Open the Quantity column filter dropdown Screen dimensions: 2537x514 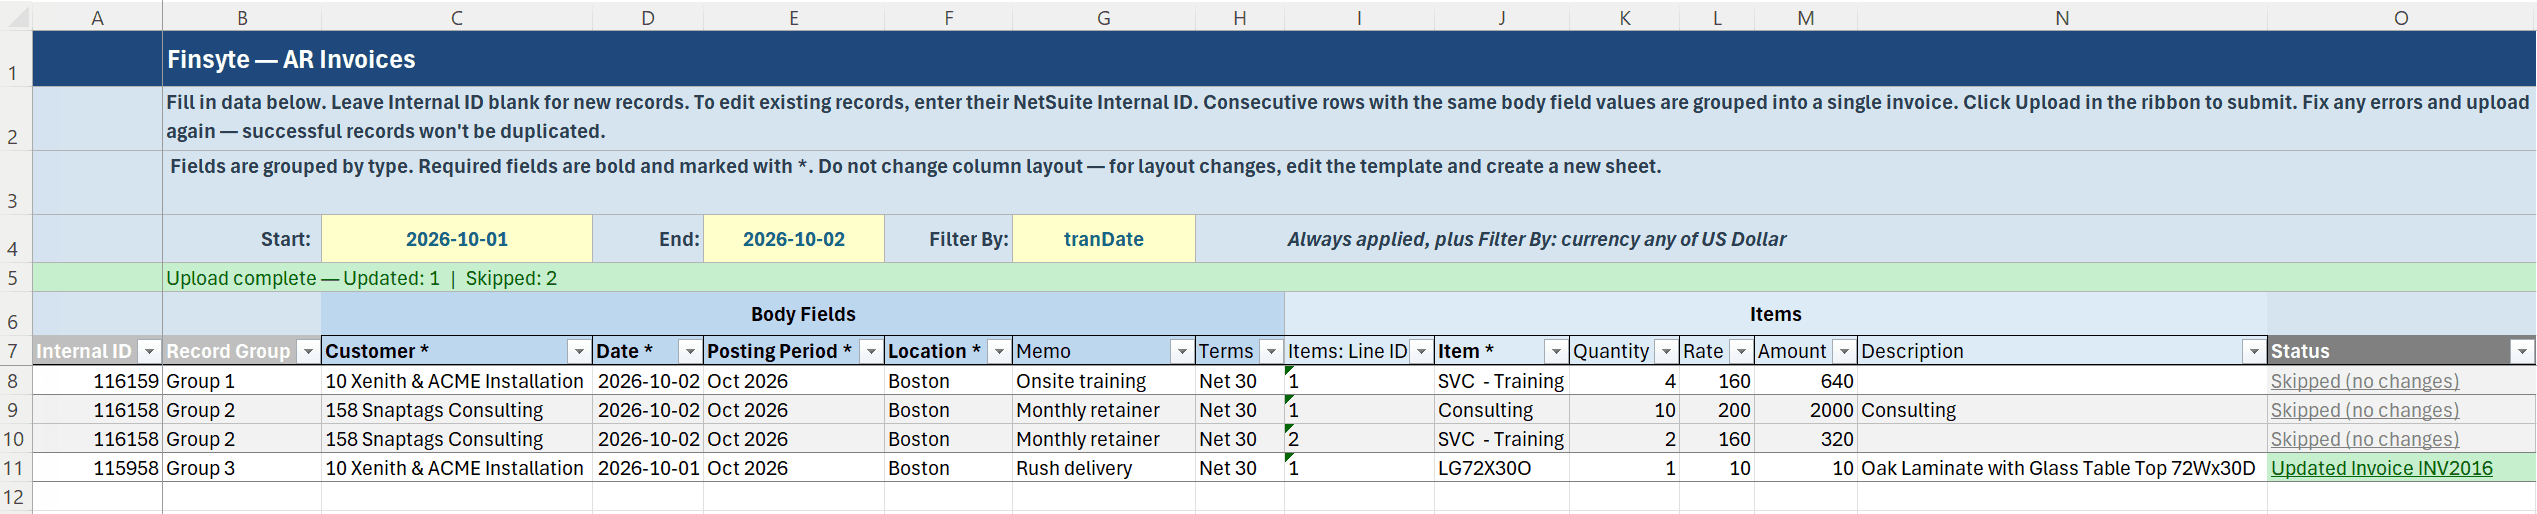(x=1666, y=351)
